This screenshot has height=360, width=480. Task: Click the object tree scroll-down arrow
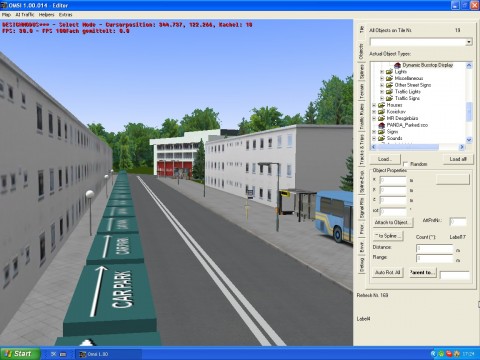coord(469,140)
